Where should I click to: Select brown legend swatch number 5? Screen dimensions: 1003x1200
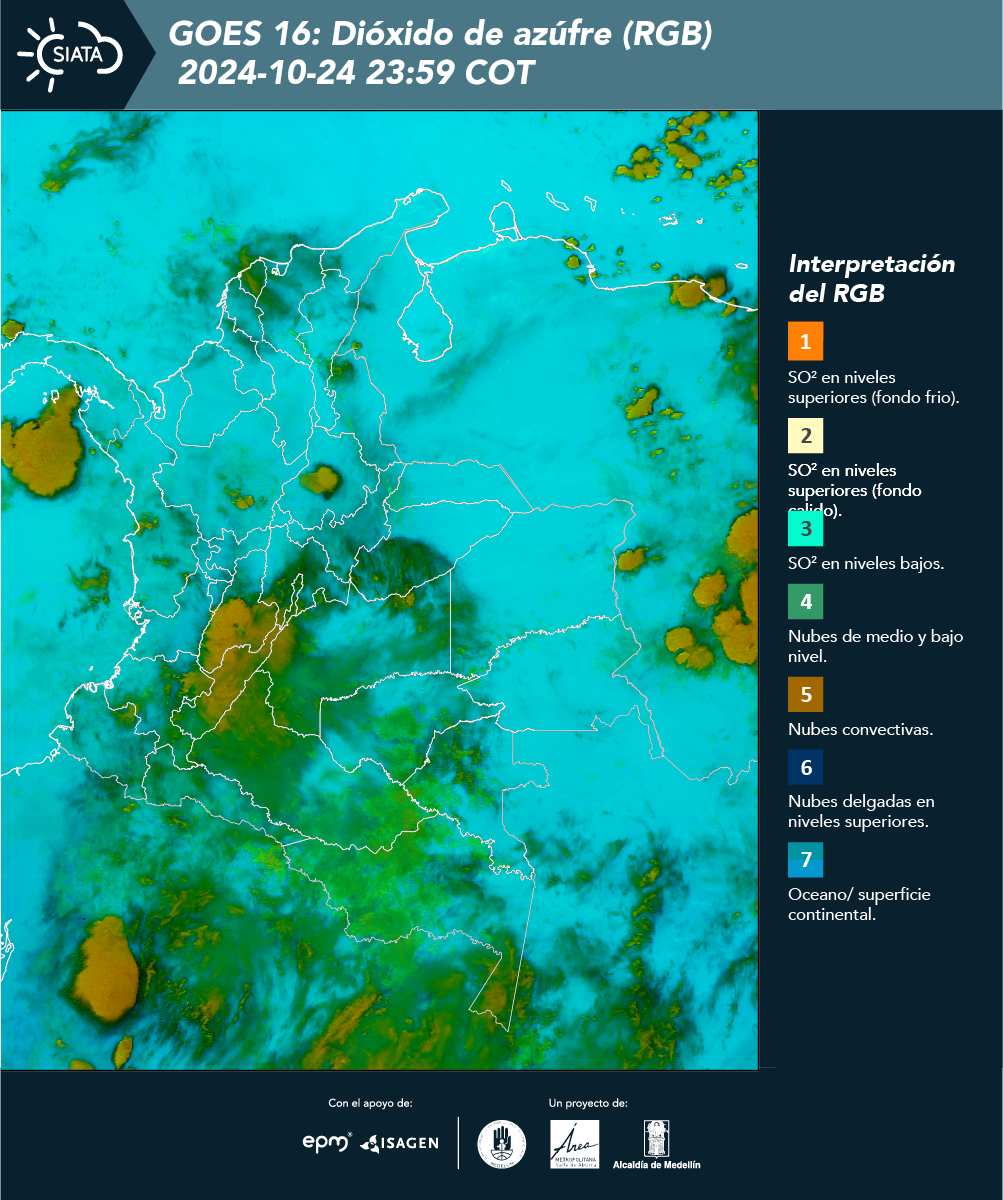coord(806,694)
